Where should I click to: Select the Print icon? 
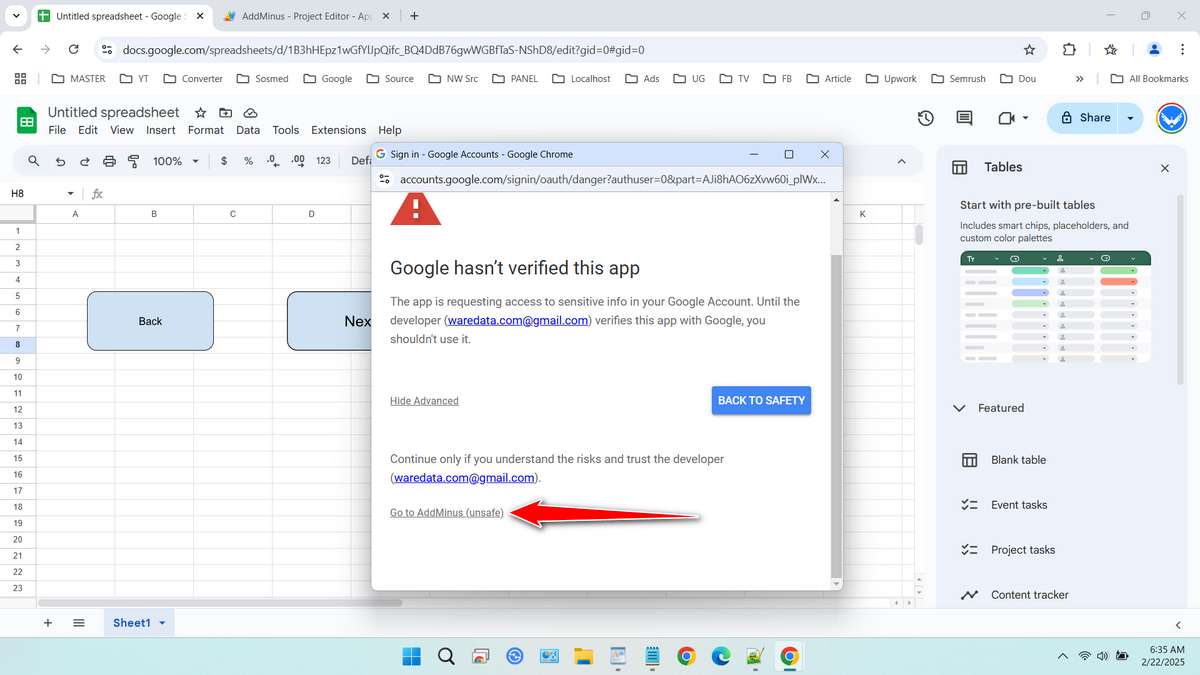coord(109,160)
